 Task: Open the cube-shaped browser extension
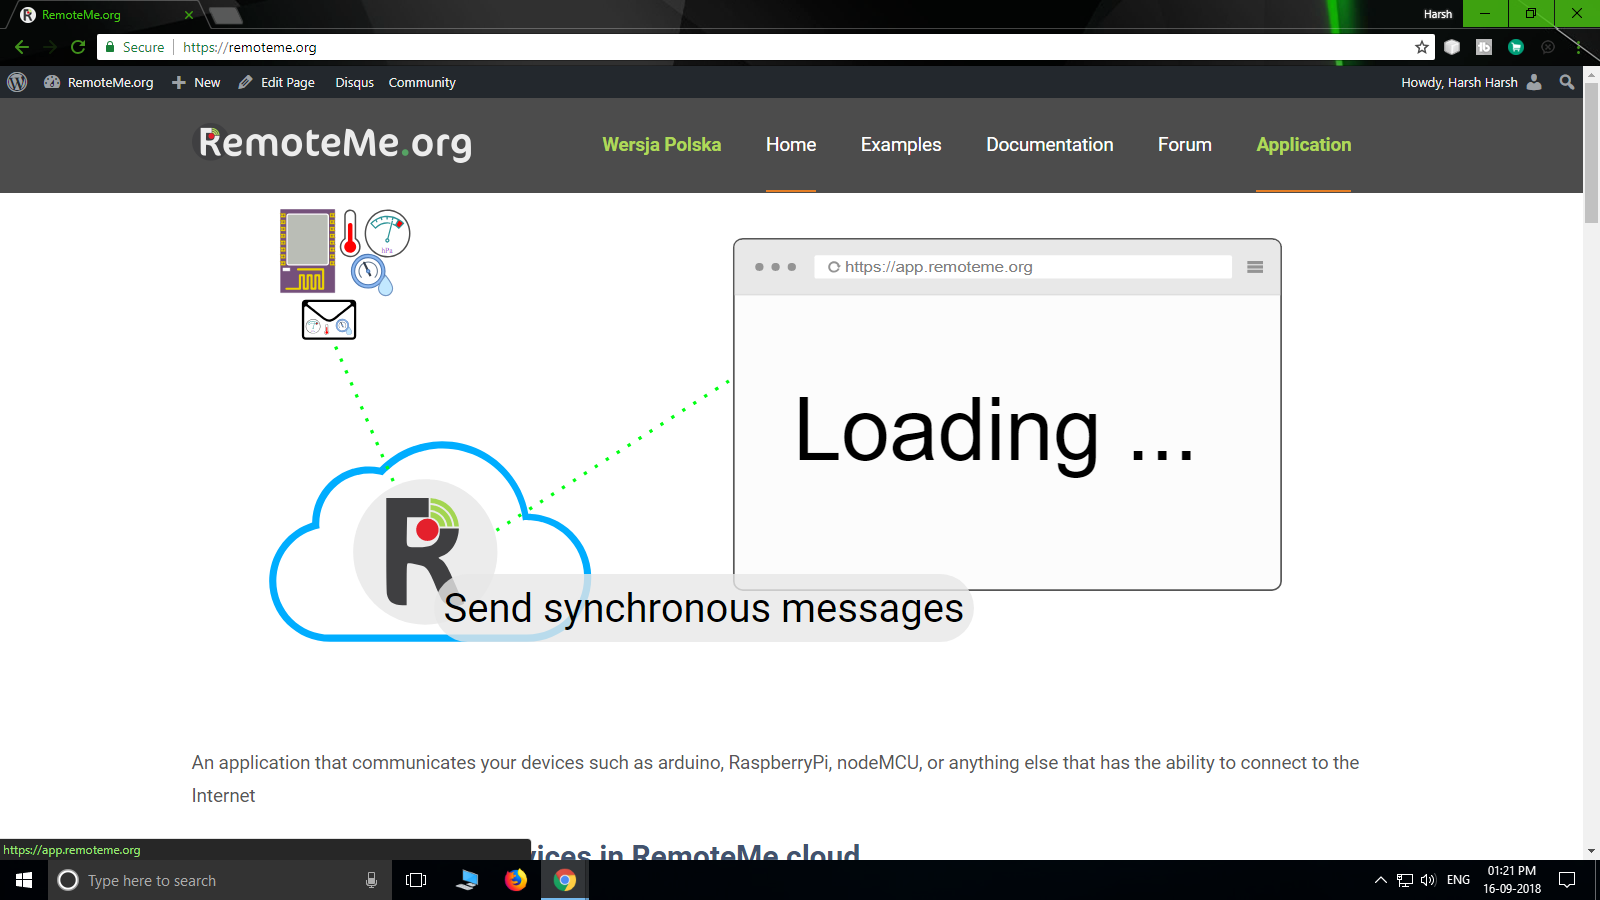coord(1451,46)
